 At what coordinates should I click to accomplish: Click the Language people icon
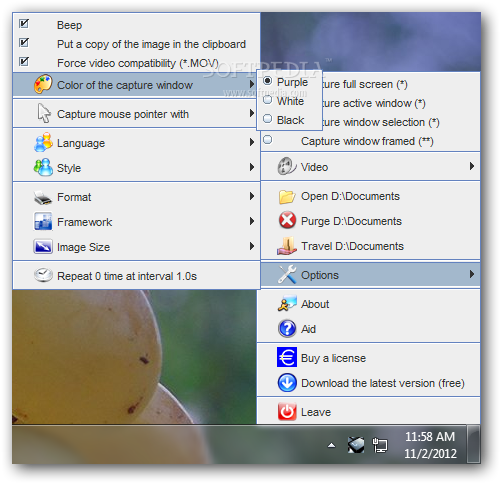click(43, 142)
